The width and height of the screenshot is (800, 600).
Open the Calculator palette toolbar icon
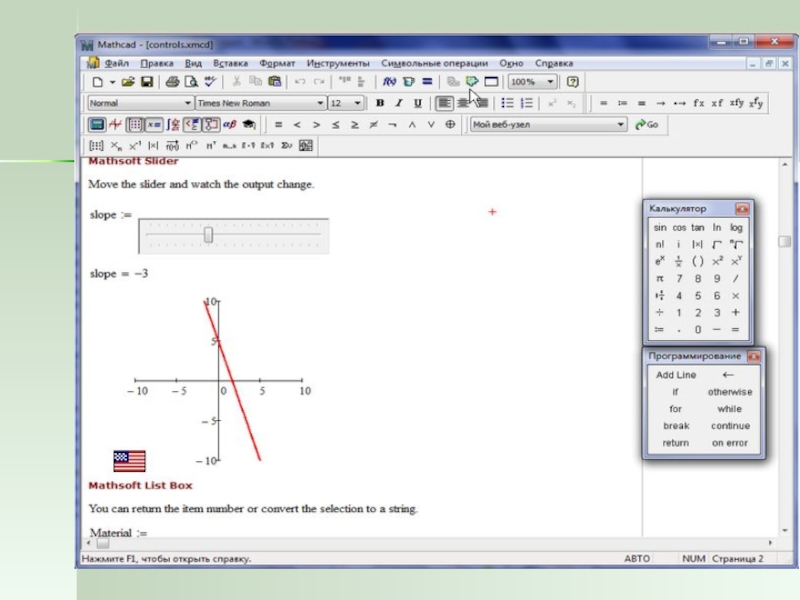[x=97, y=125]
